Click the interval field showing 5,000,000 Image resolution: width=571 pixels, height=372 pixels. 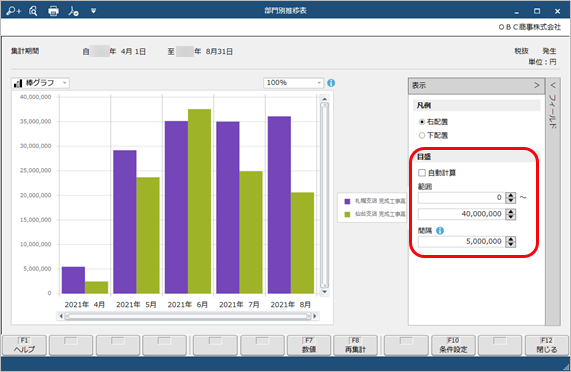coord(461,242)
